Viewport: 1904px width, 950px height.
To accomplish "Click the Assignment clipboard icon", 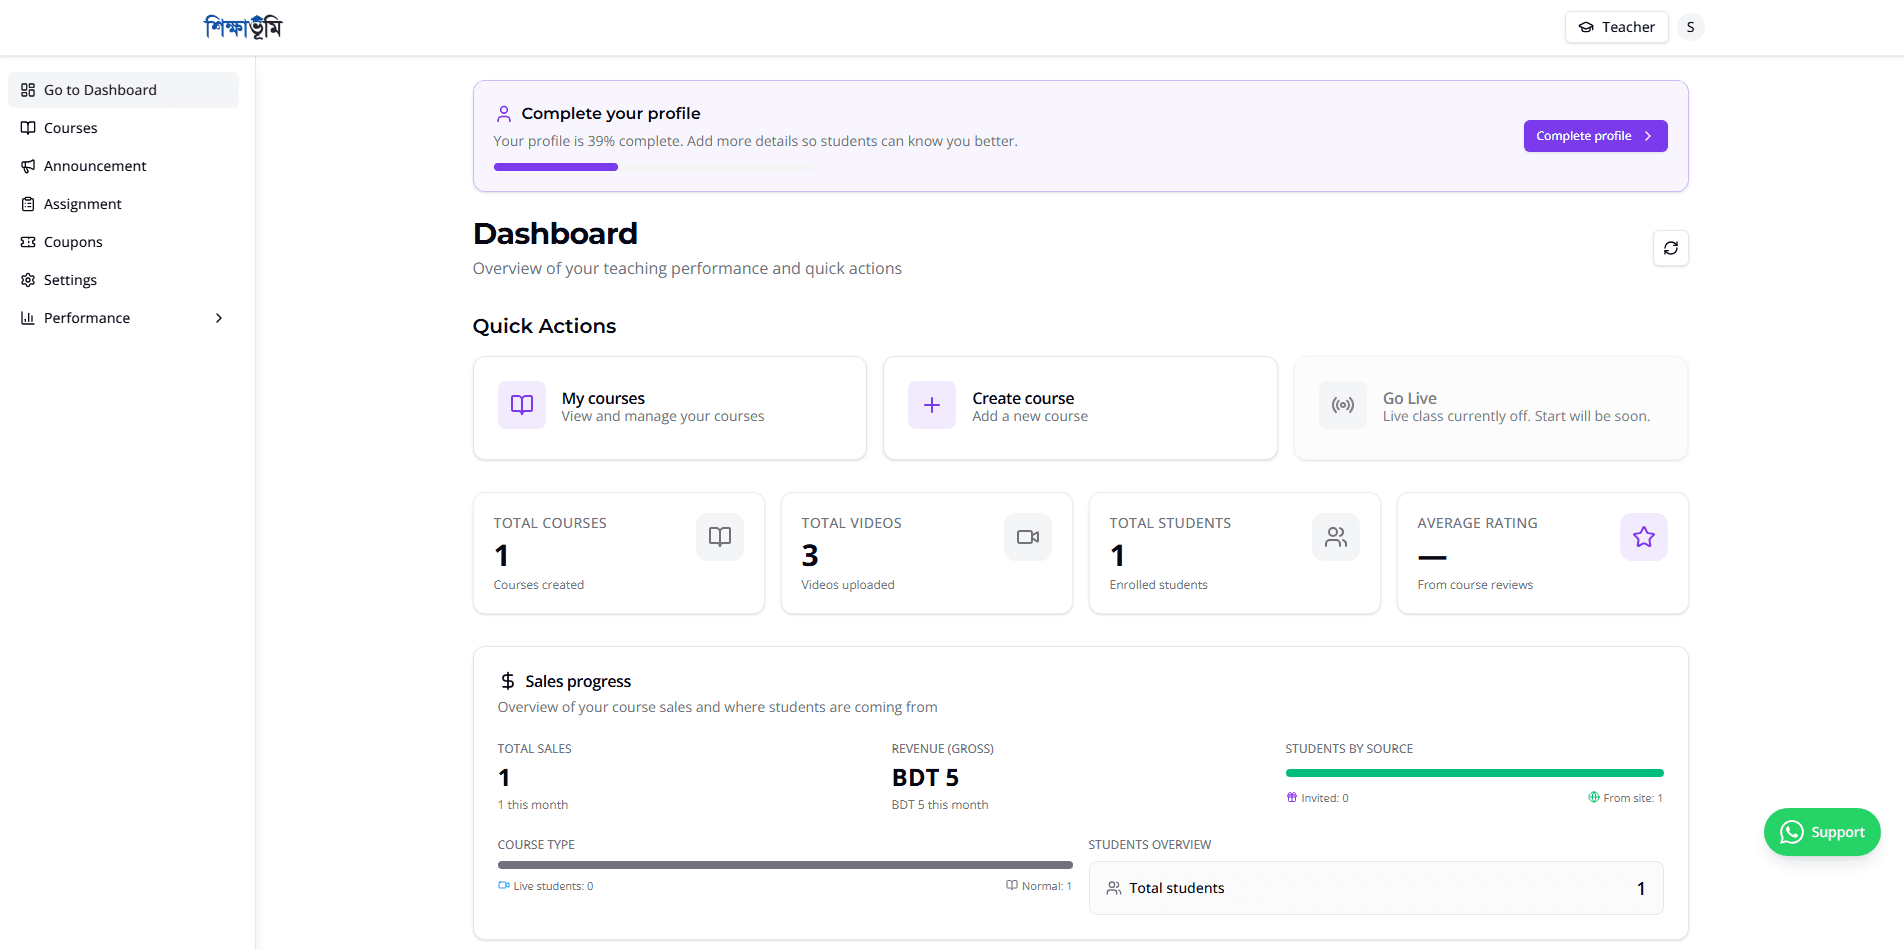I will pyautogui.click(x=28, y=204).
